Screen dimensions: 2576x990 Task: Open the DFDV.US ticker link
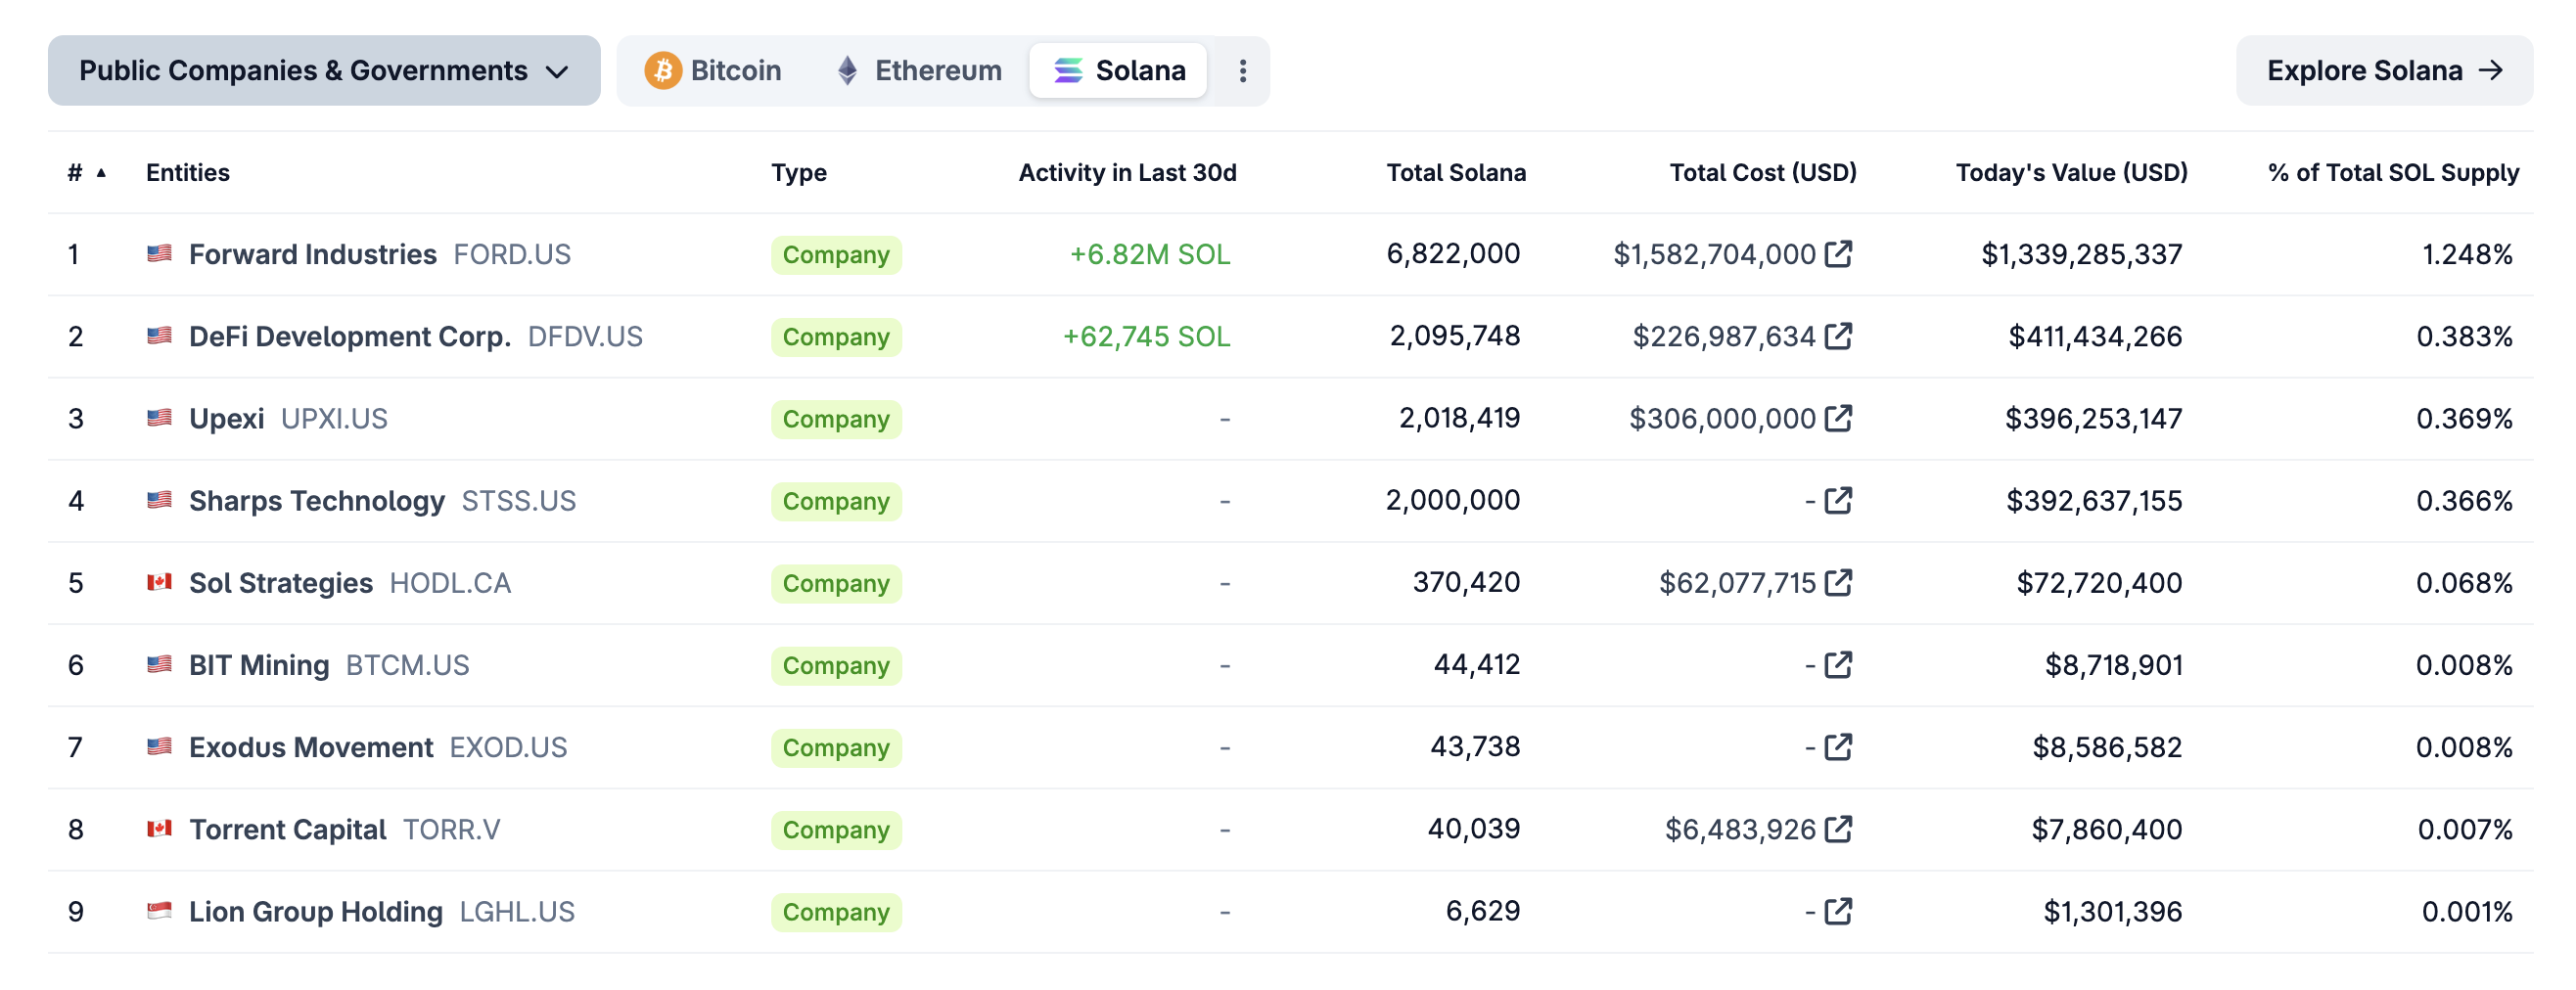(x=586, y=336)
